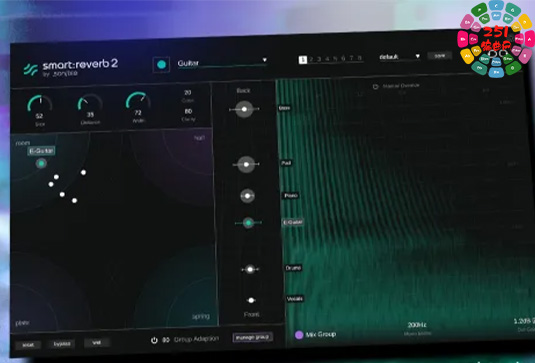Click the Back label atop depth column

(243, 90)
